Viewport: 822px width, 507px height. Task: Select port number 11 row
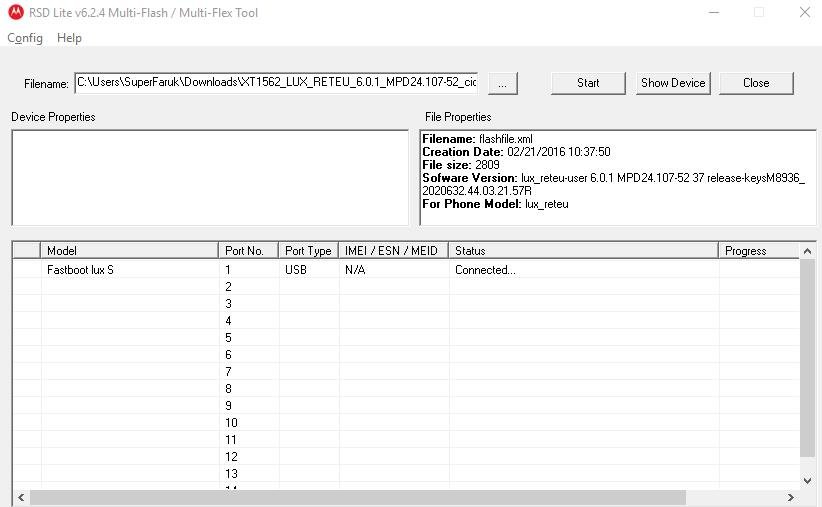coord(406,440)
